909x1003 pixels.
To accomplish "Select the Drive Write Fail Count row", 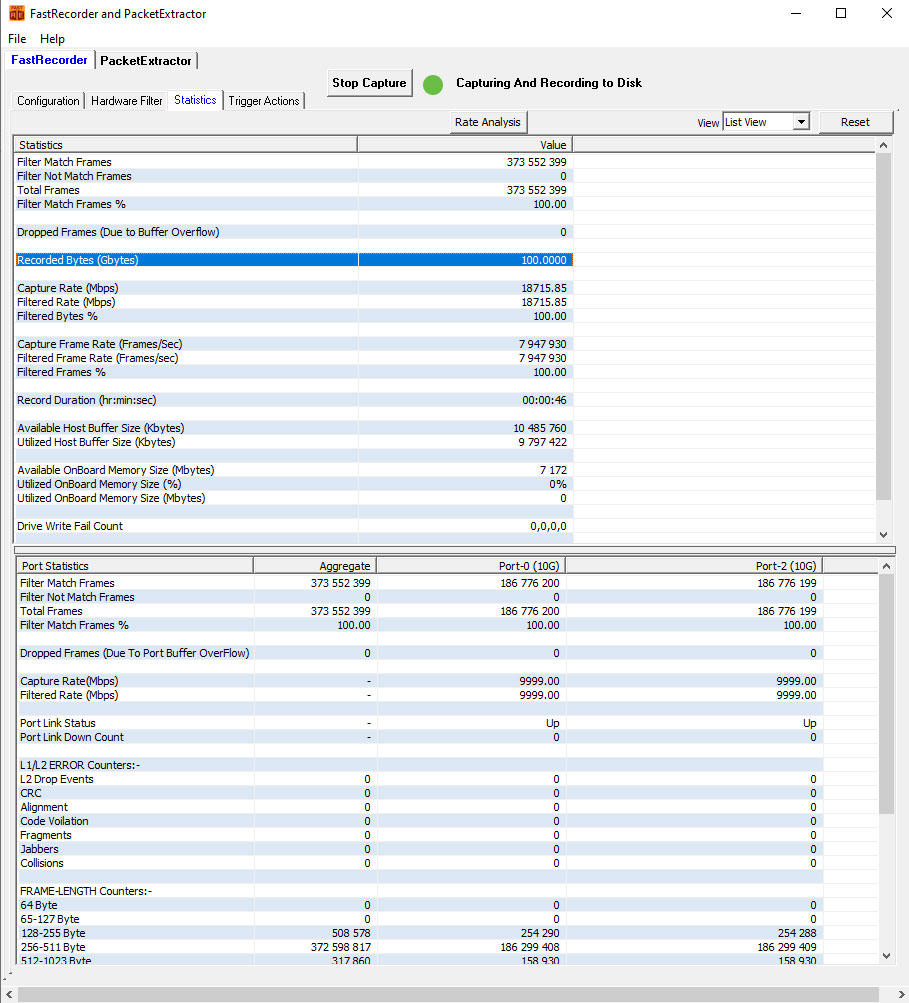I will pos(294,526).
